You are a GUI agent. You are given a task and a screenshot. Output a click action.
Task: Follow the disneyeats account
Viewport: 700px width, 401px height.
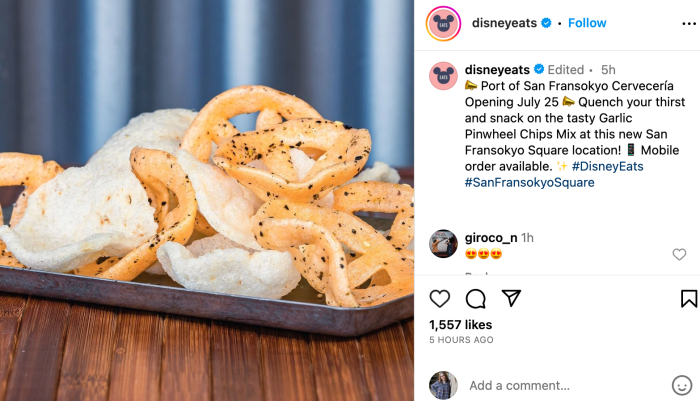click(x=587, y=23)
